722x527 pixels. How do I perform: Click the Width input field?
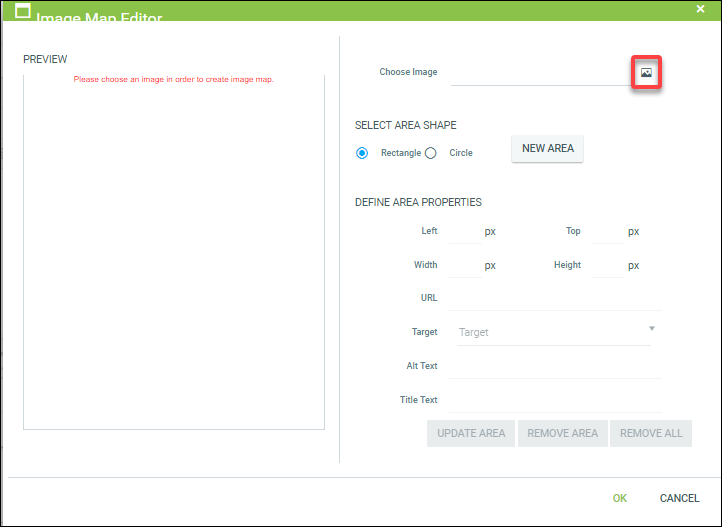pos(464,265)
